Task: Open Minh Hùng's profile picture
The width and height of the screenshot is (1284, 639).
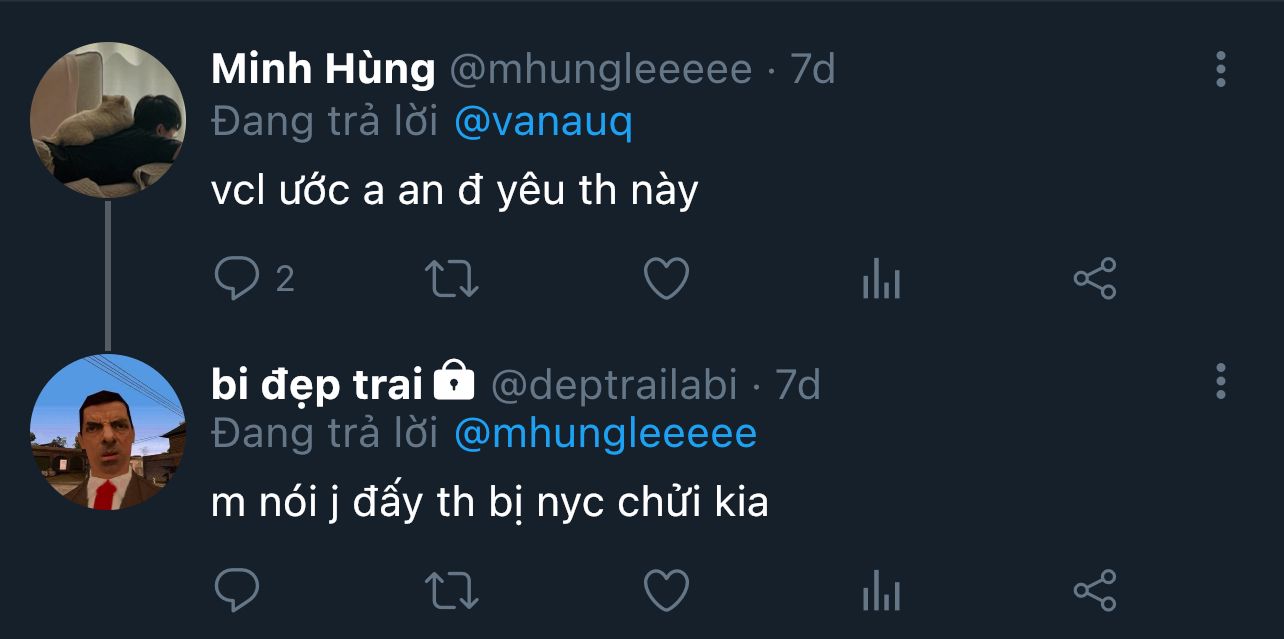Action: [108, 120]
